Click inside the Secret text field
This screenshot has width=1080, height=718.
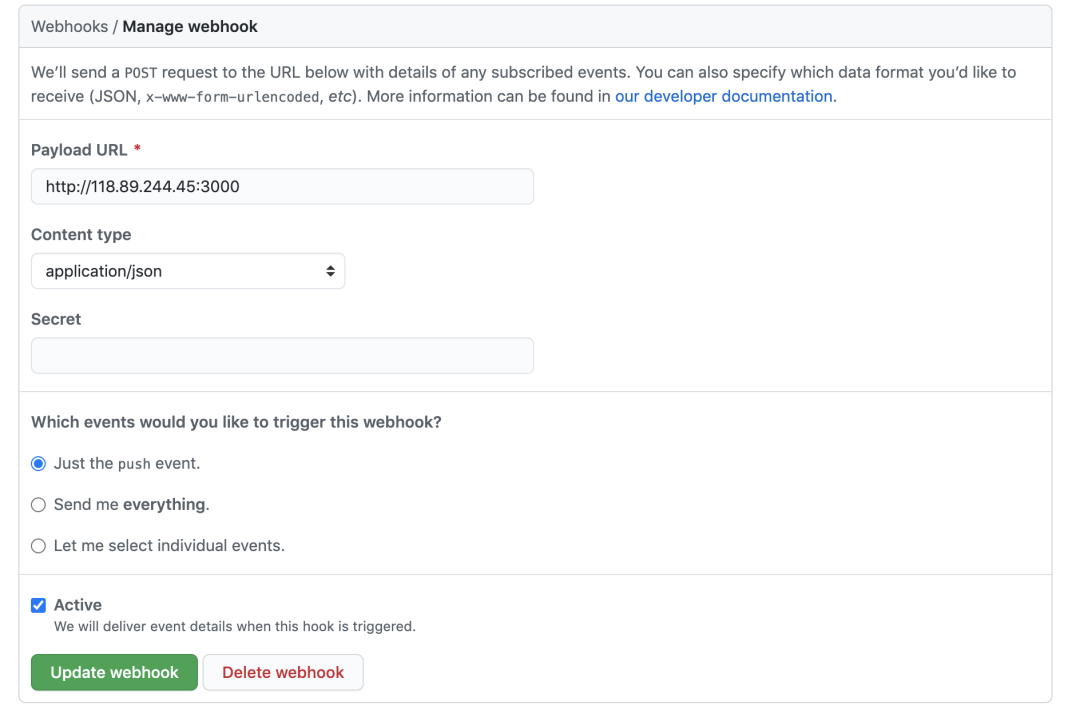click(x=282, y=356)
